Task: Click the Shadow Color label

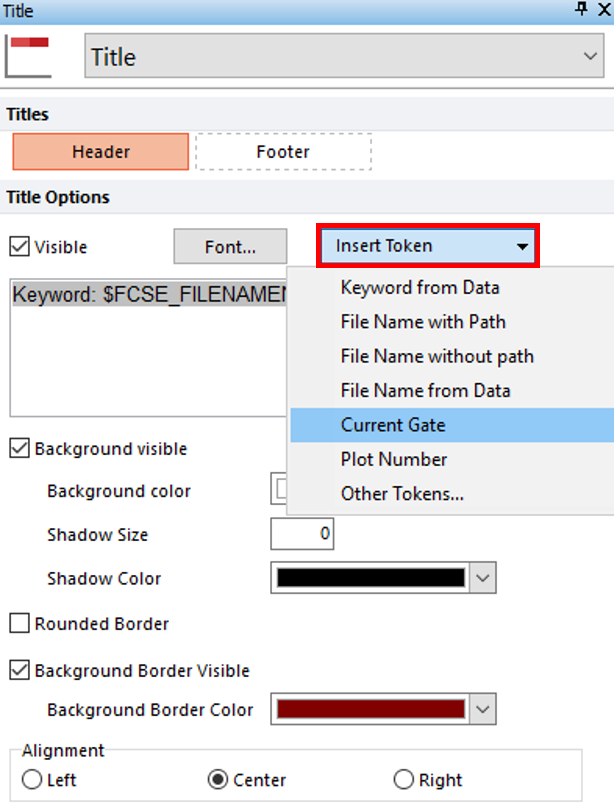Action: pyautogui.click(x=104, y=579)
